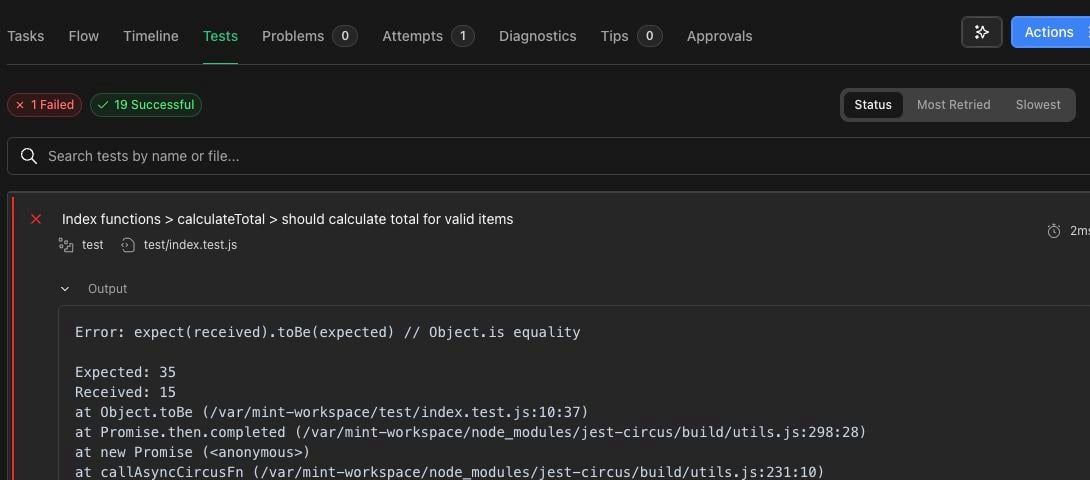This screenshot has width=1090, height=480.
Task: Open the failed calculateTotal test title
Action: click(x=287, y=219)
